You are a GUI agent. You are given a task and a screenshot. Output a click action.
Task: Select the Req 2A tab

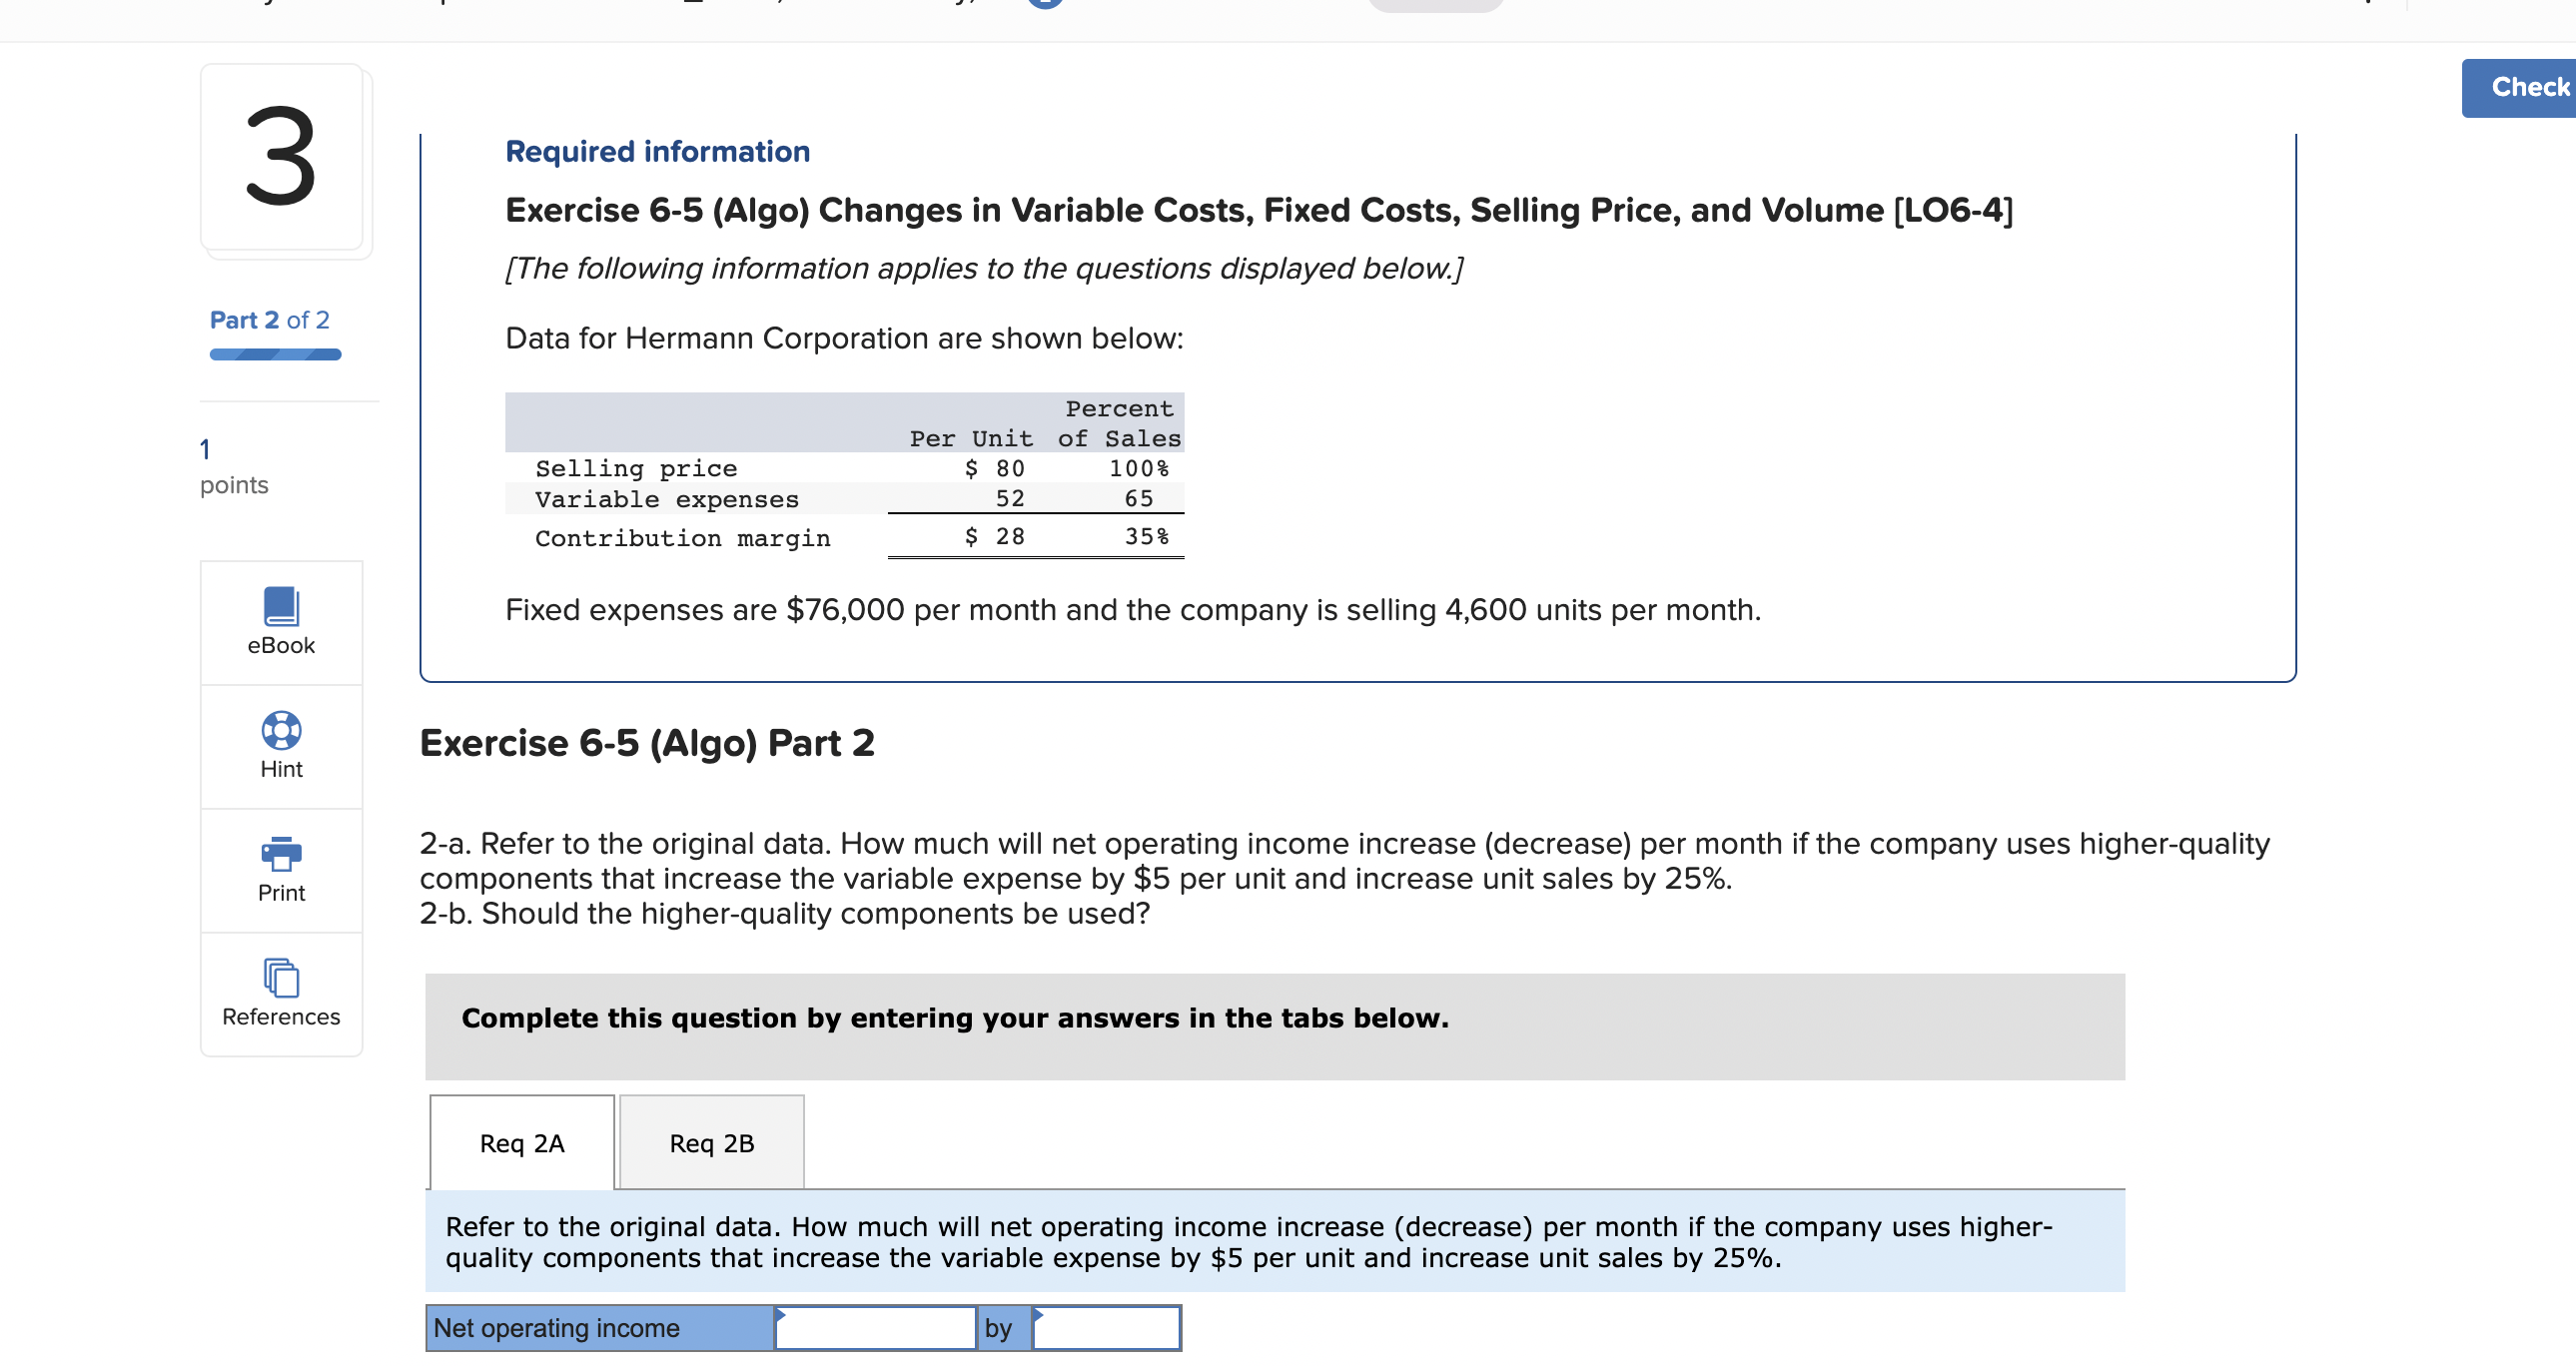pos(521,1143)
